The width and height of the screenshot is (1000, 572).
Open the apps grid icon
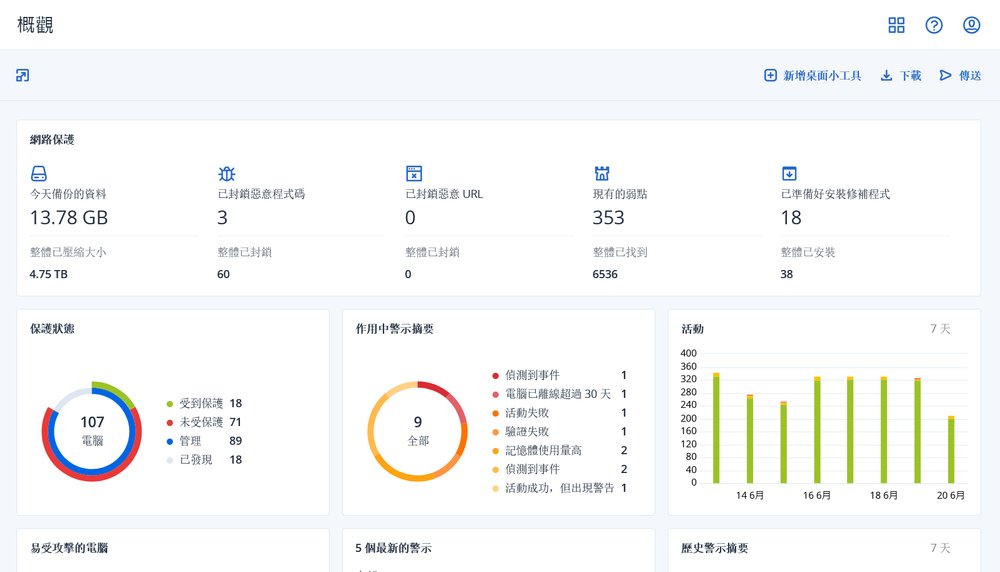coord(896,25)
